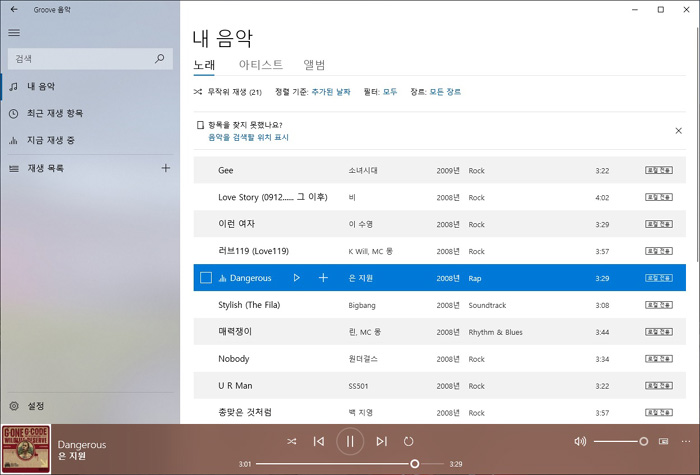Click artist Bigbang in the Stylish row
700x475 pixels.
click(x=362, y=305)
